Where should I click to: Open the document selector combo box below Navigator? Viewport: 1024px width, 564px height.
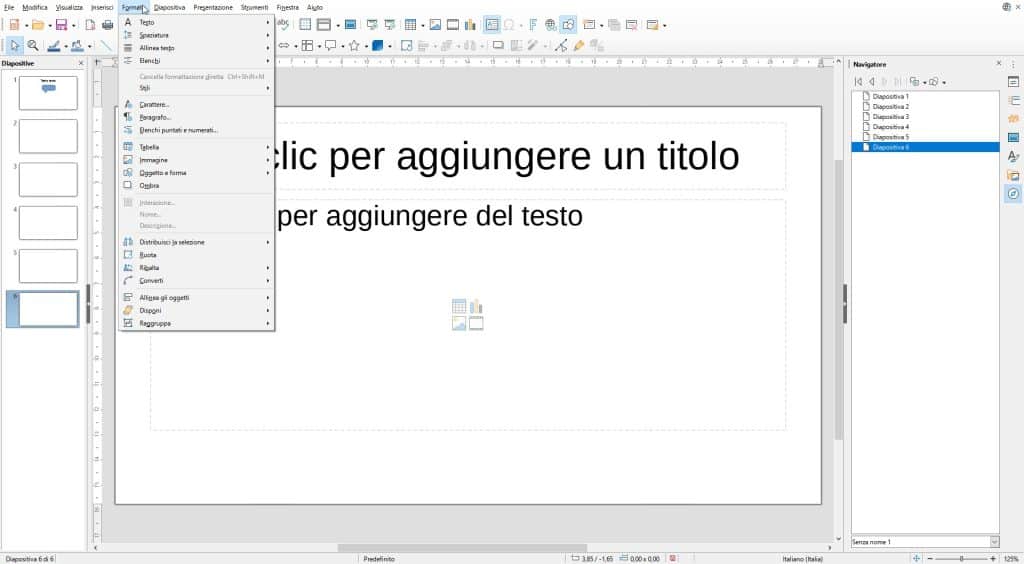(925, 542)
